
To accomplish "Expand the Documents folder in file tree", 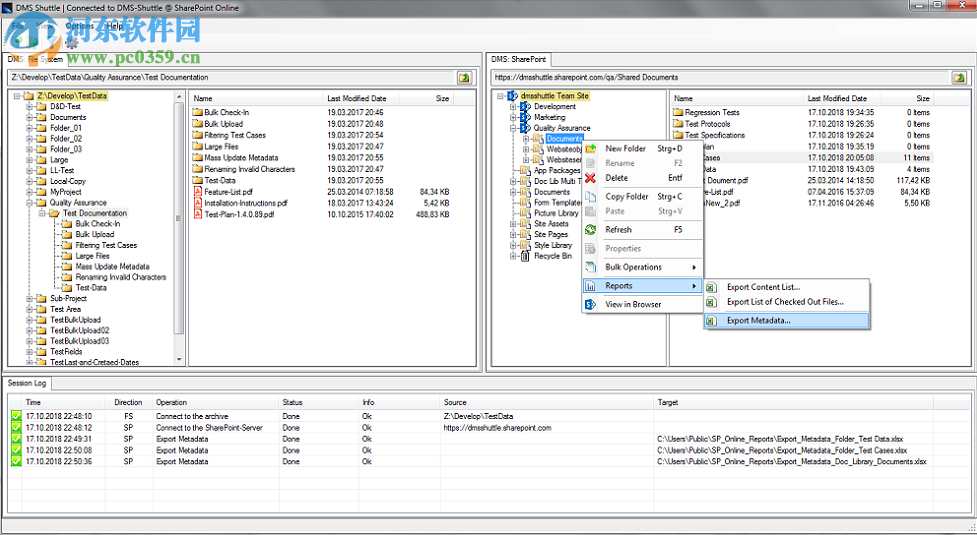I will coord(29,117).
